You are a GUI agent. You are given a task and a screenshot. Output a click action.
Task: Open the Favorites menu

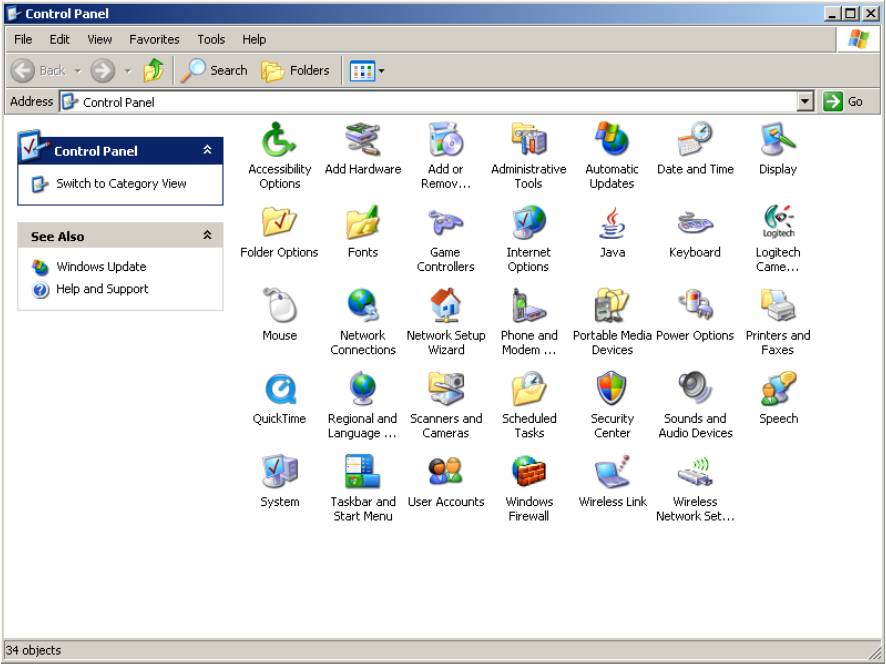[154, 40]
